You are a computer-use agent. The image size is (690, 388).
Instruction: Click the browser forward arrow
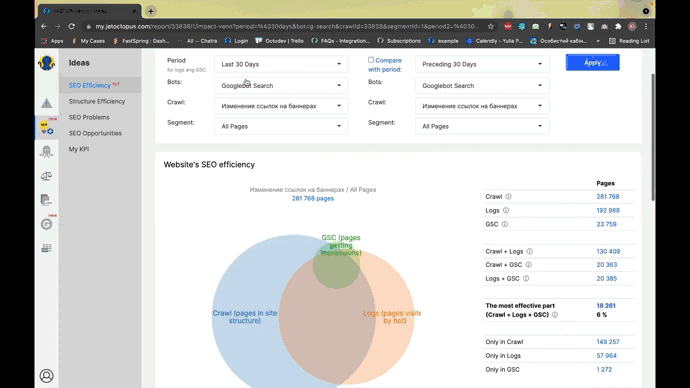point(58,26)
